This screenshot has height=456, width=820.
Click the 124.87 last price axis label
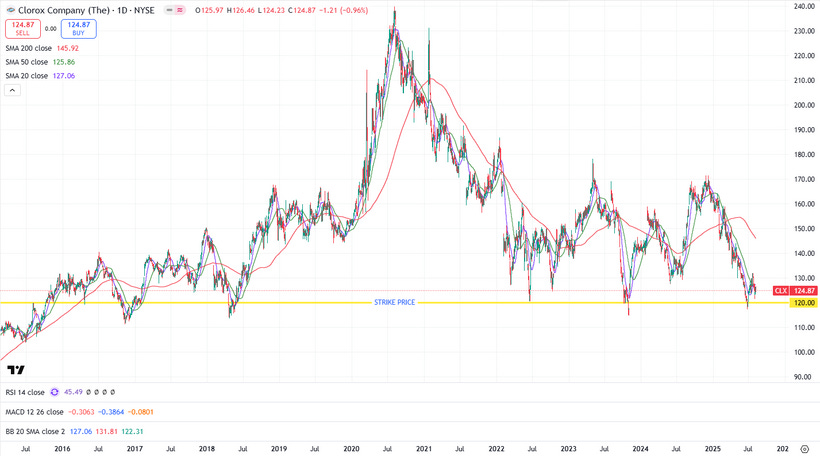[x=804, y=291]
